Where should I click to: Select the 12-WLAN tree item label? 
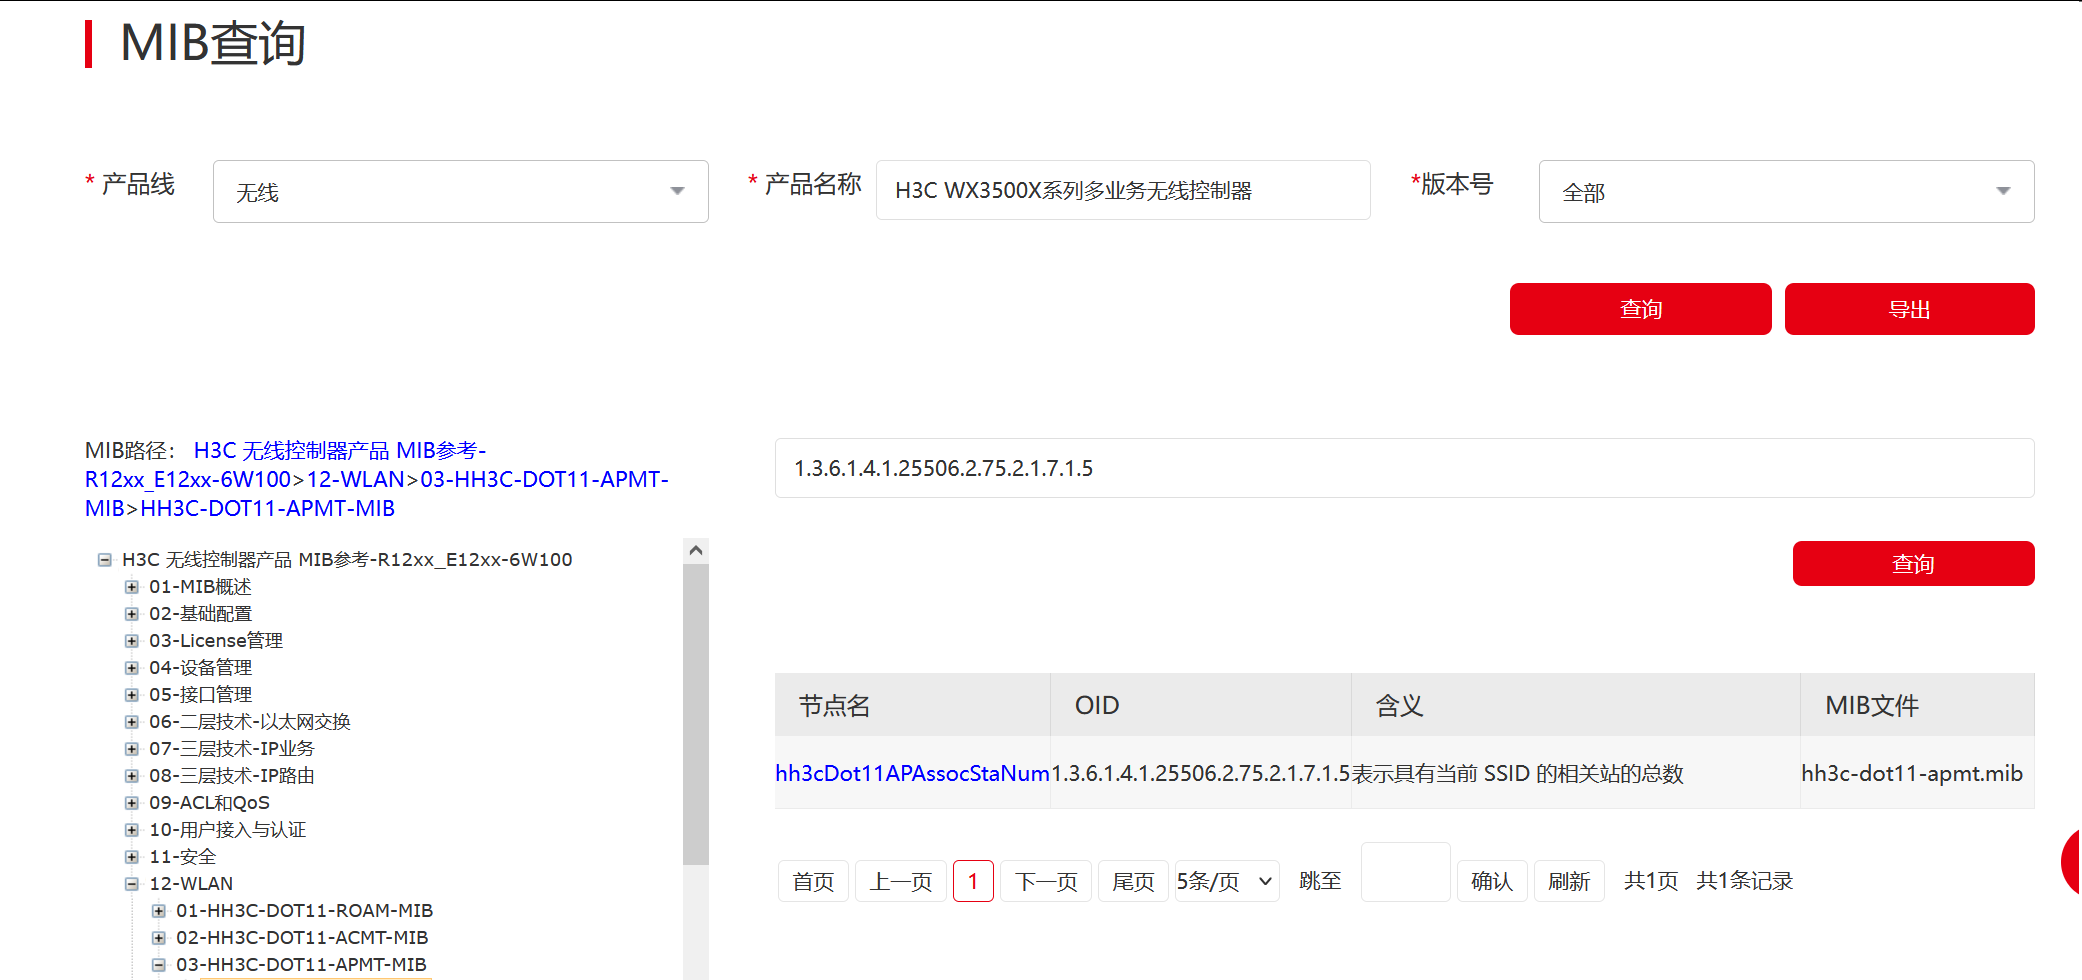(191, 884)
